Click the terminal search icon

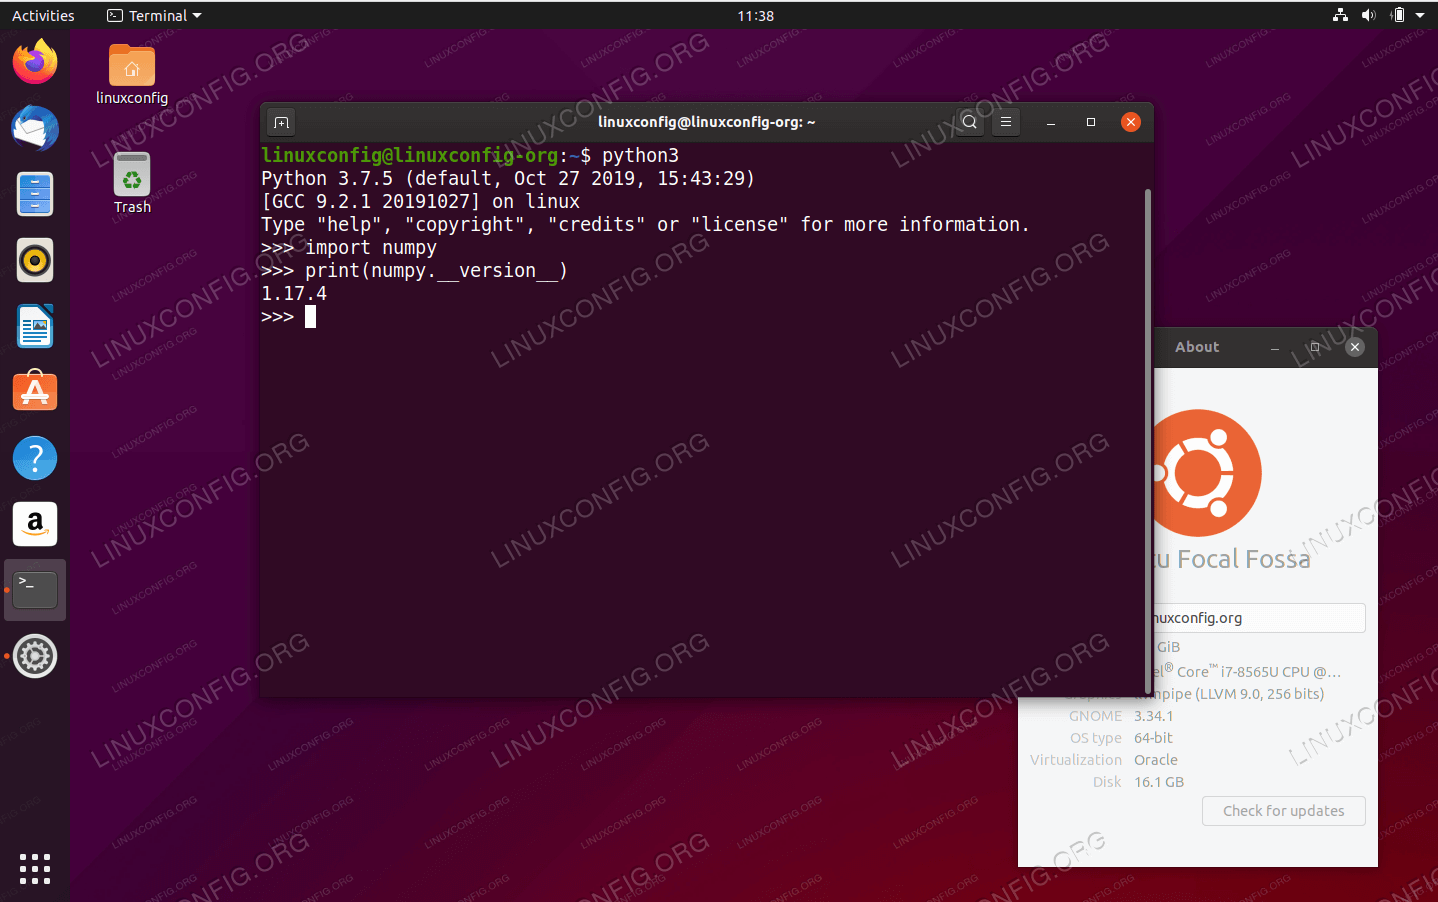[x=969, y=122]
